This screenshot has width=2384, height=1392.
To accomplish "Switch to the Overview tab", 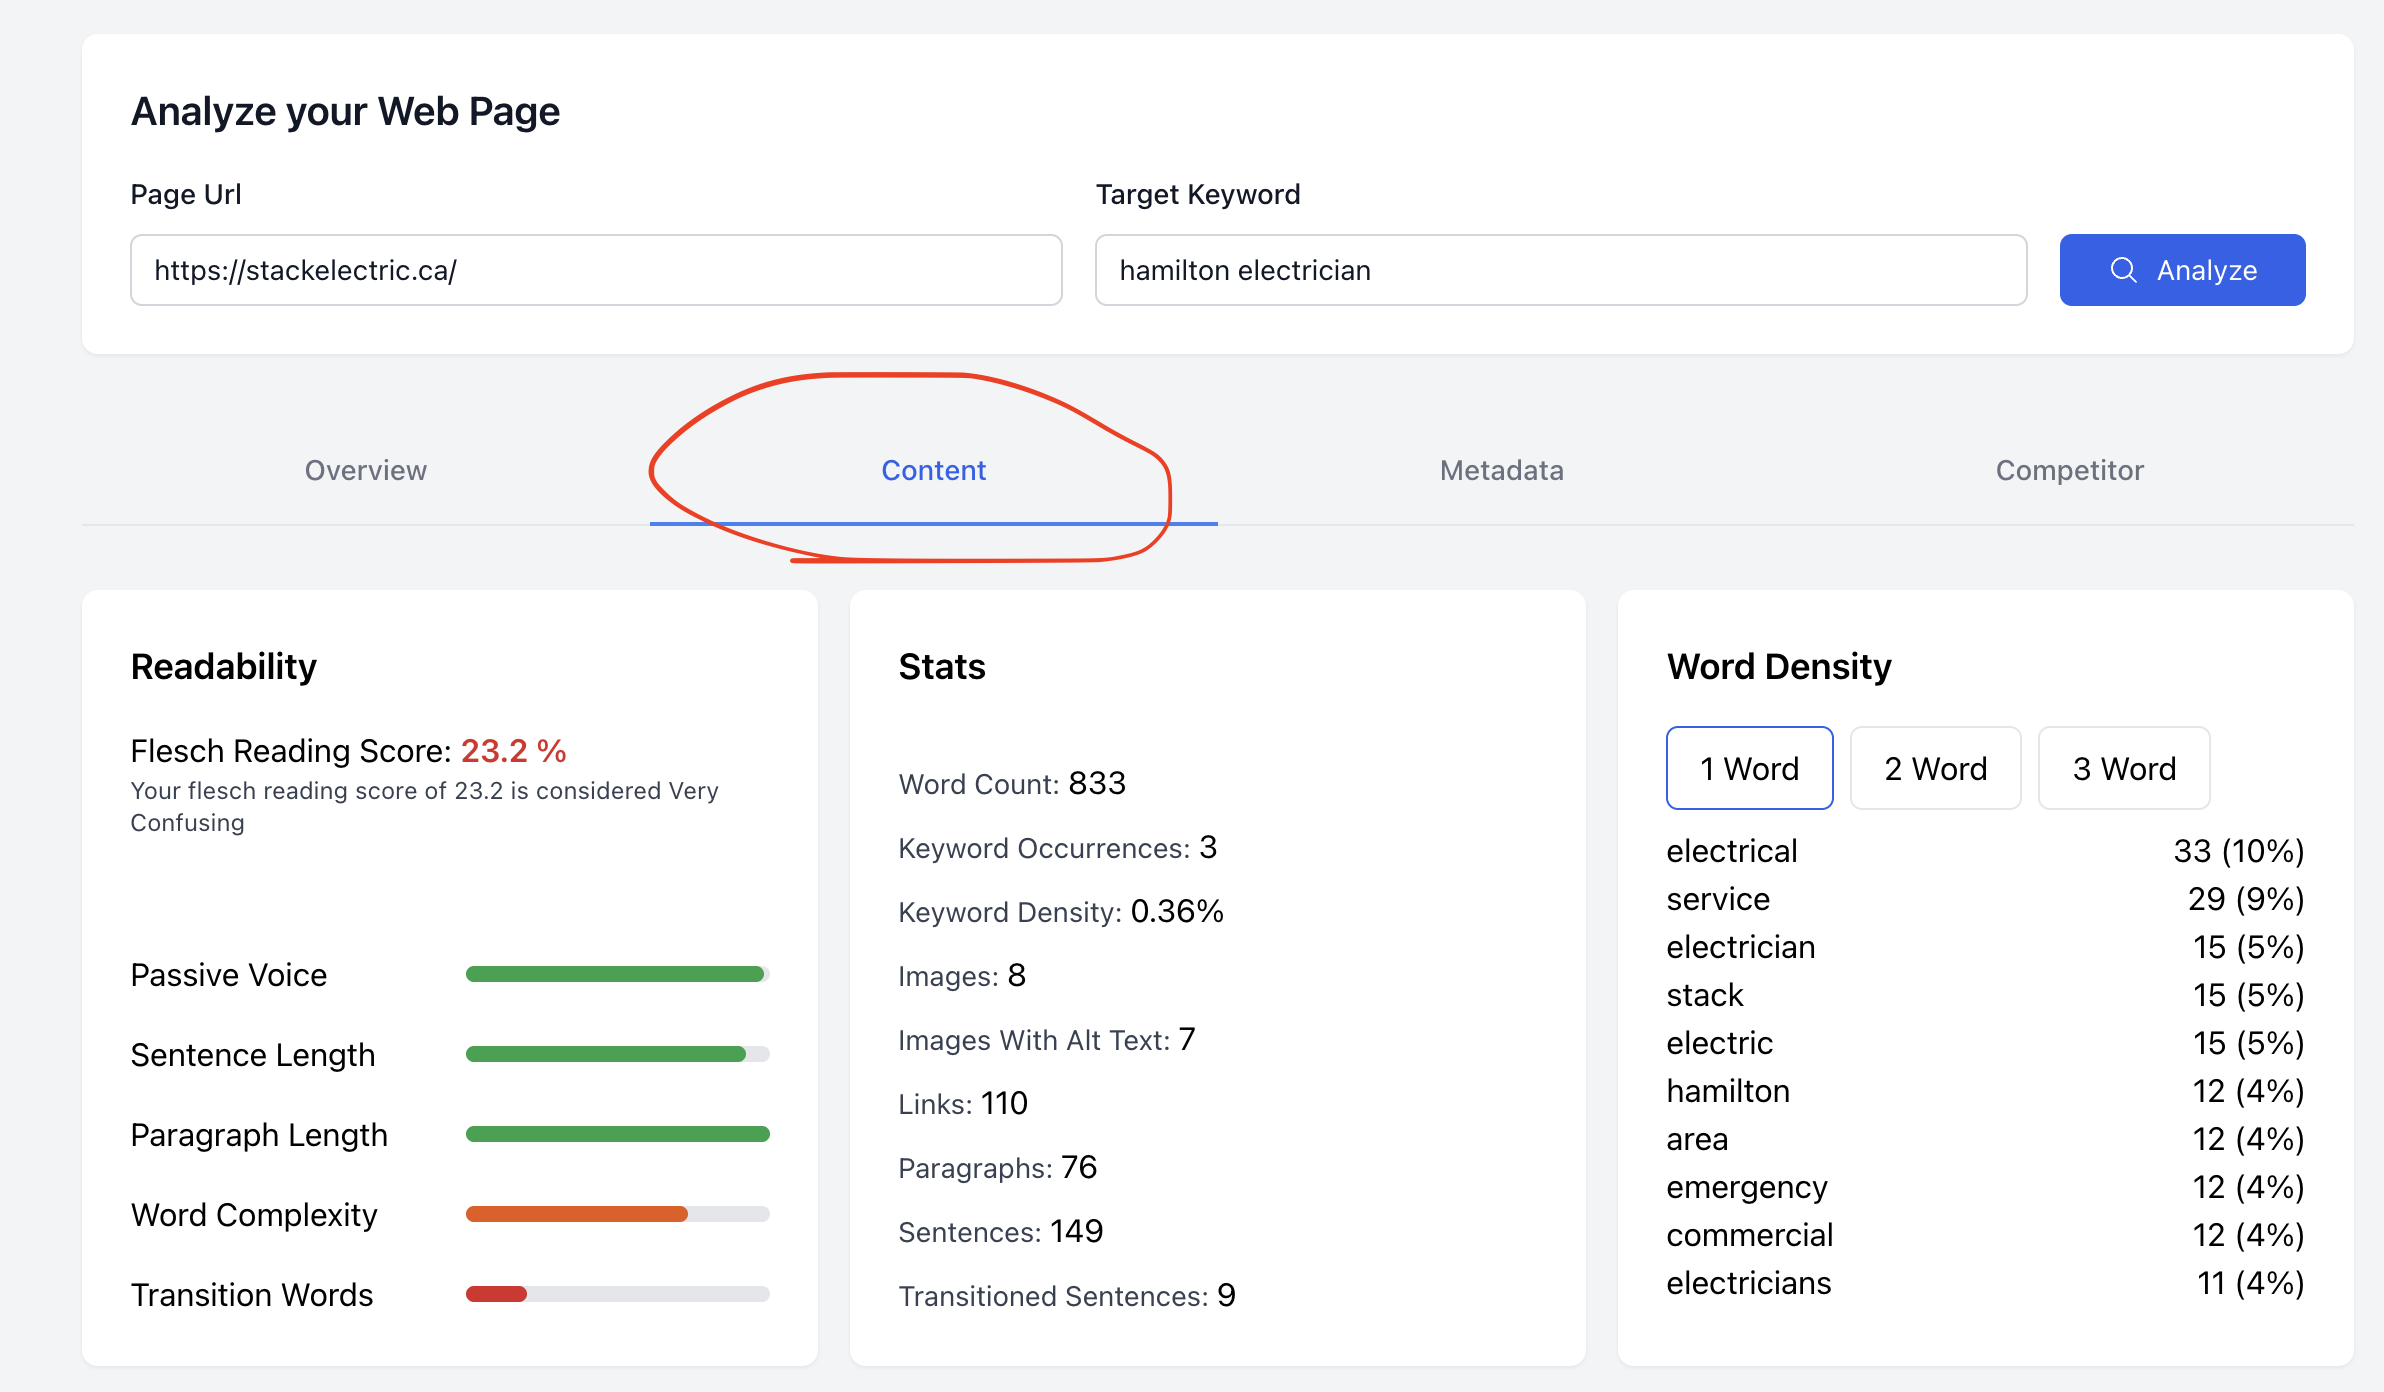I will 366,470.
